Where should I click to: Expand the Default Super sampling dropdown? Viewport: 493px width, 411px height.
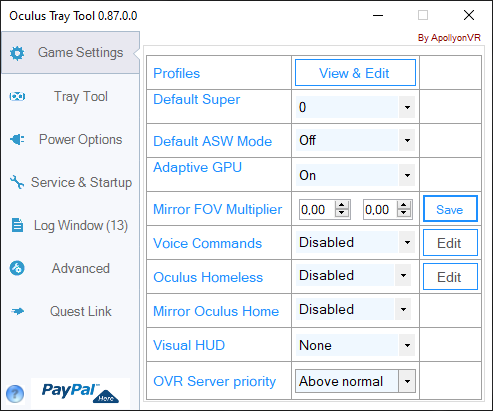pyautogui.click(x=355, y=107)
